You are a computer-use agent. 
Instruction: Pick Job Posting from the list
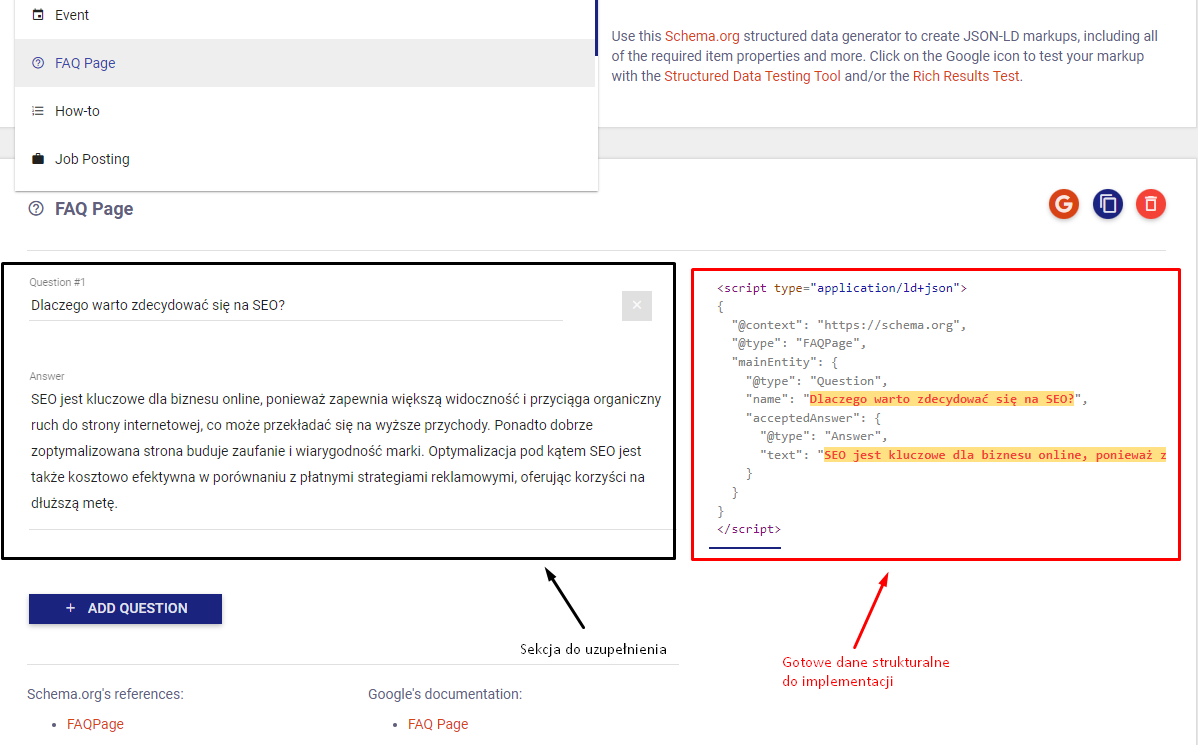305,159
